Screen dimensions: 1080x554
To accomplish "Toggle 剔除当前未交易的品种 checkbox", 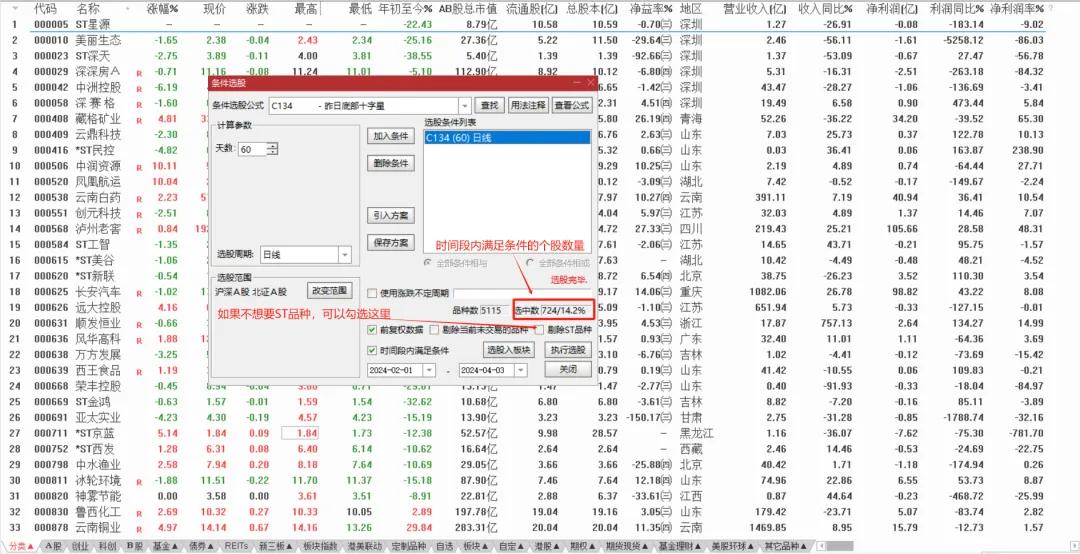I will coord(434,330).
